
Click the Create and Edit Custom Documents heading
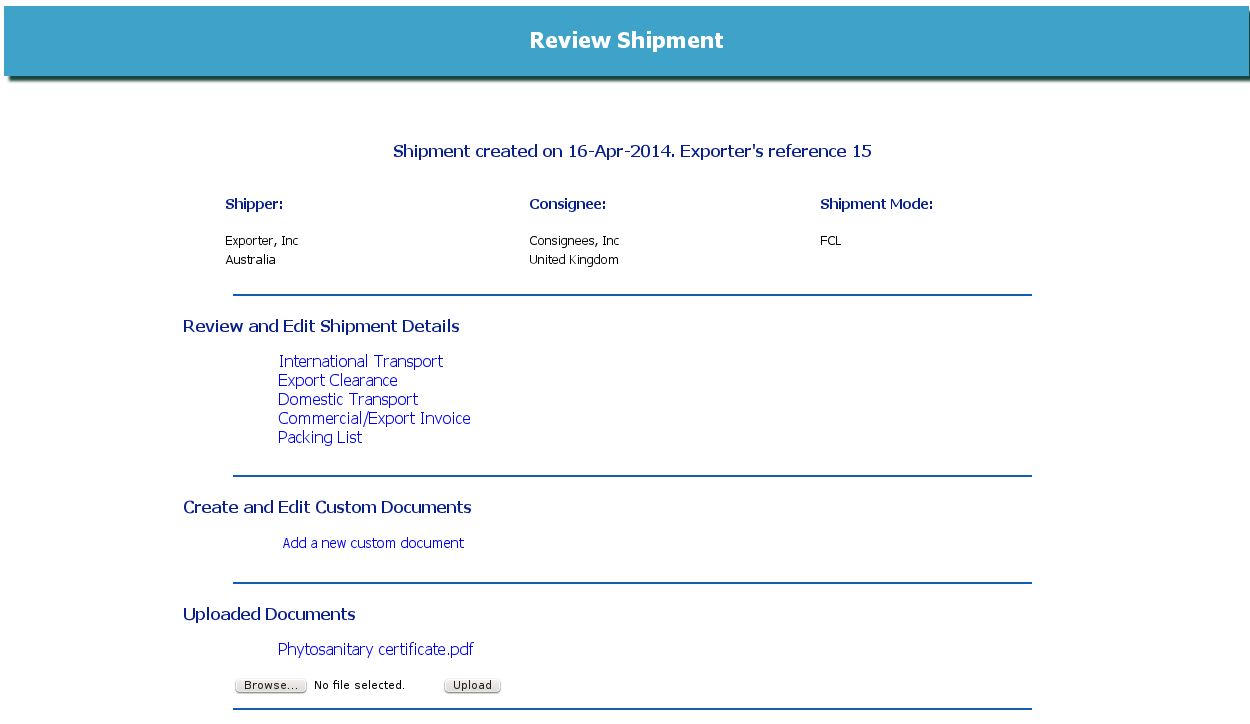coord(327,507)
